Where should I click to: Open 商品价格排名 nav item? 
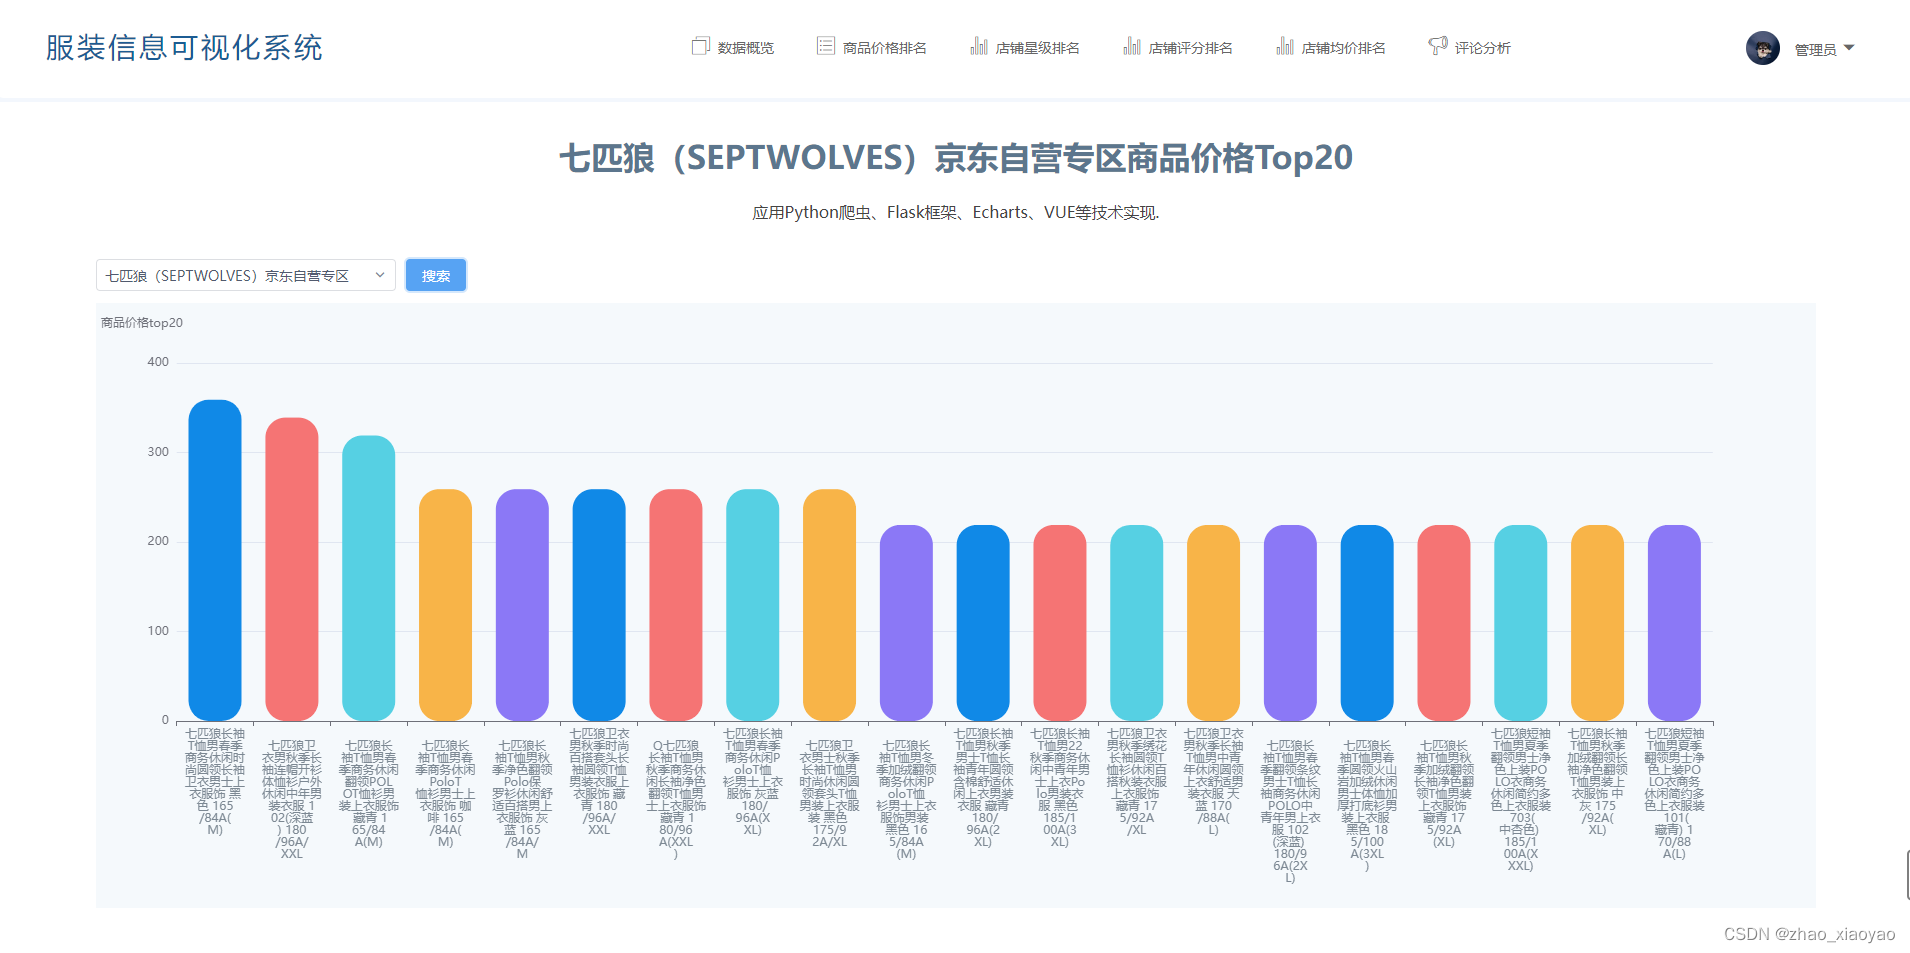pos(872,47)
